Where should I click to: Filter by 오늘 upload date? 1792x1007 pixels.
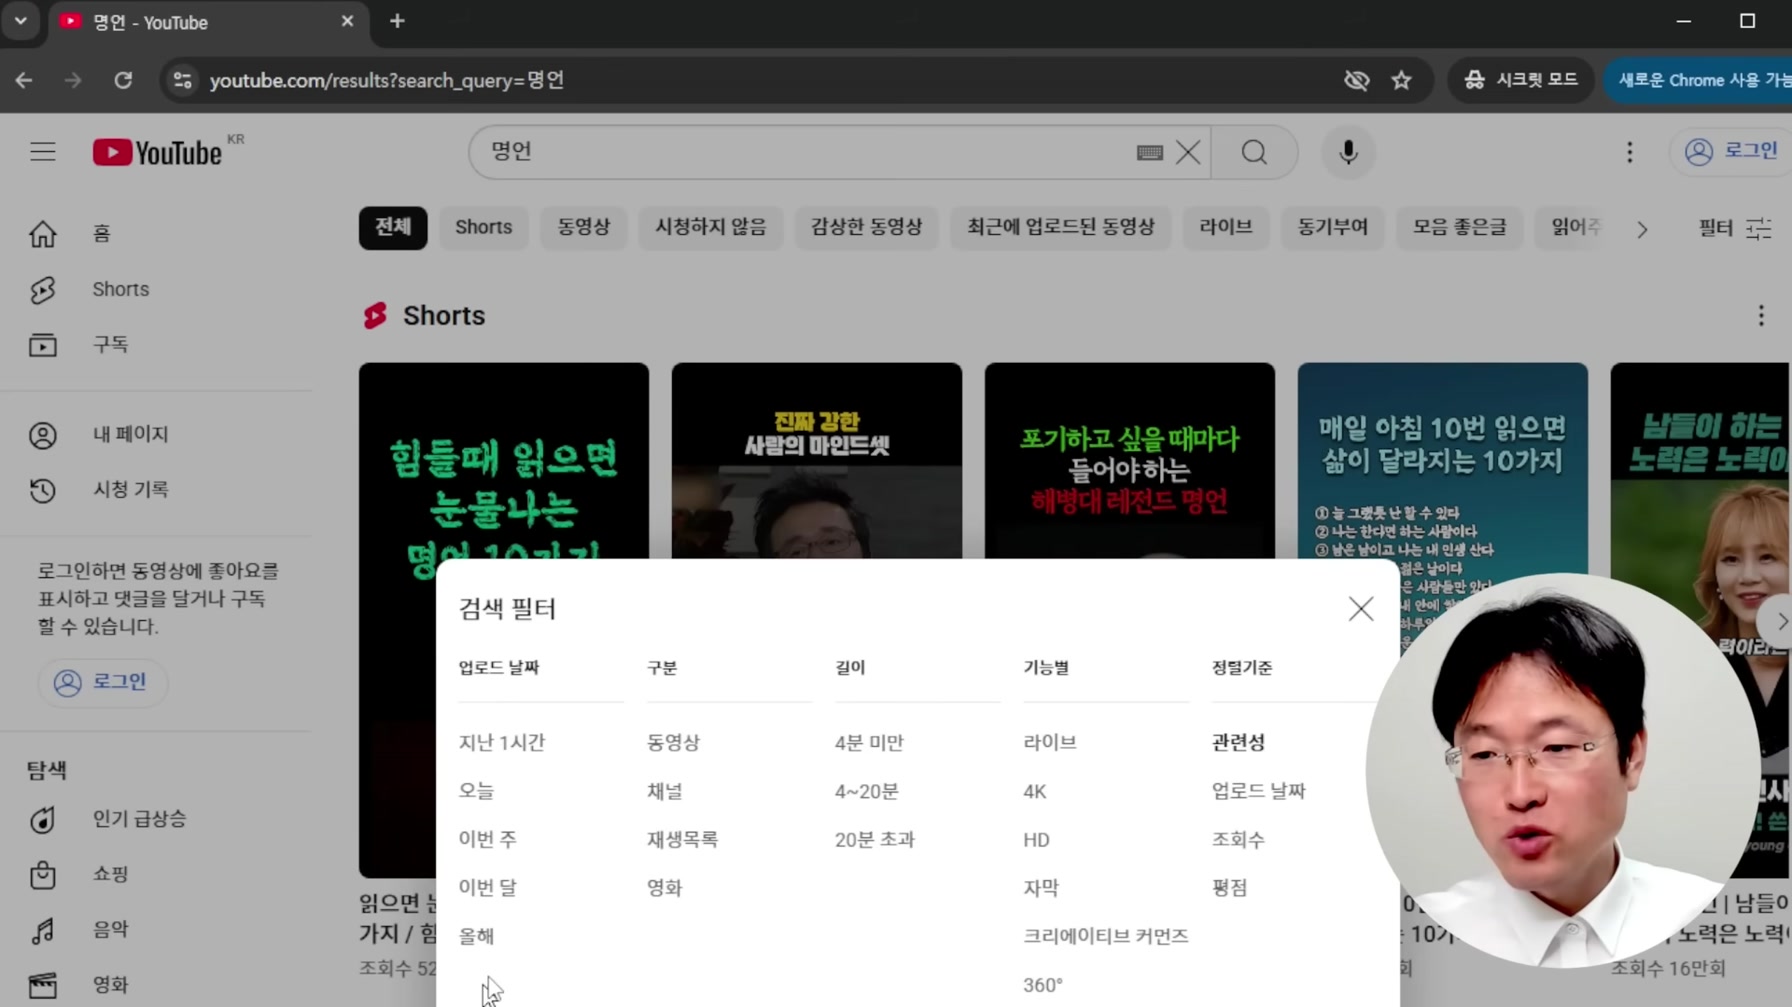click(x=476, y=791)
